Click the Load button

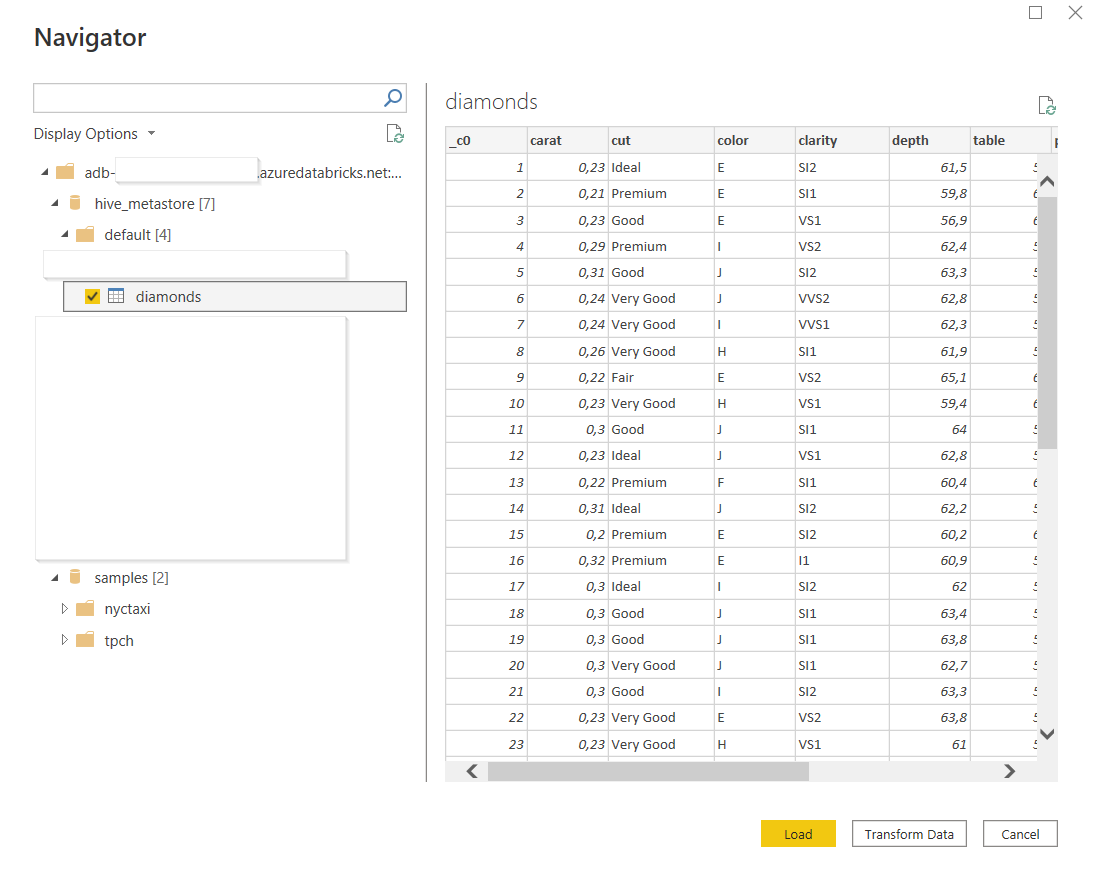coord(798,834)
